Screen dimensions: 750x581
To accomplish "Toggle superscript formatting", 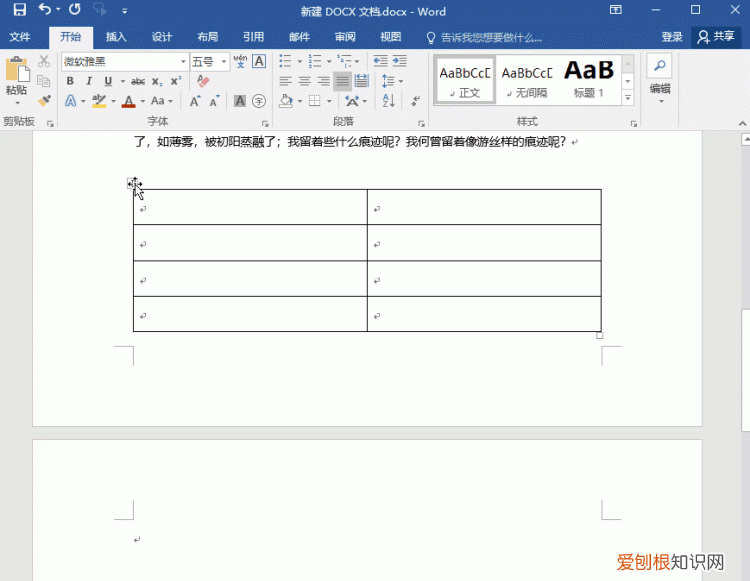I will click(176, 81).
